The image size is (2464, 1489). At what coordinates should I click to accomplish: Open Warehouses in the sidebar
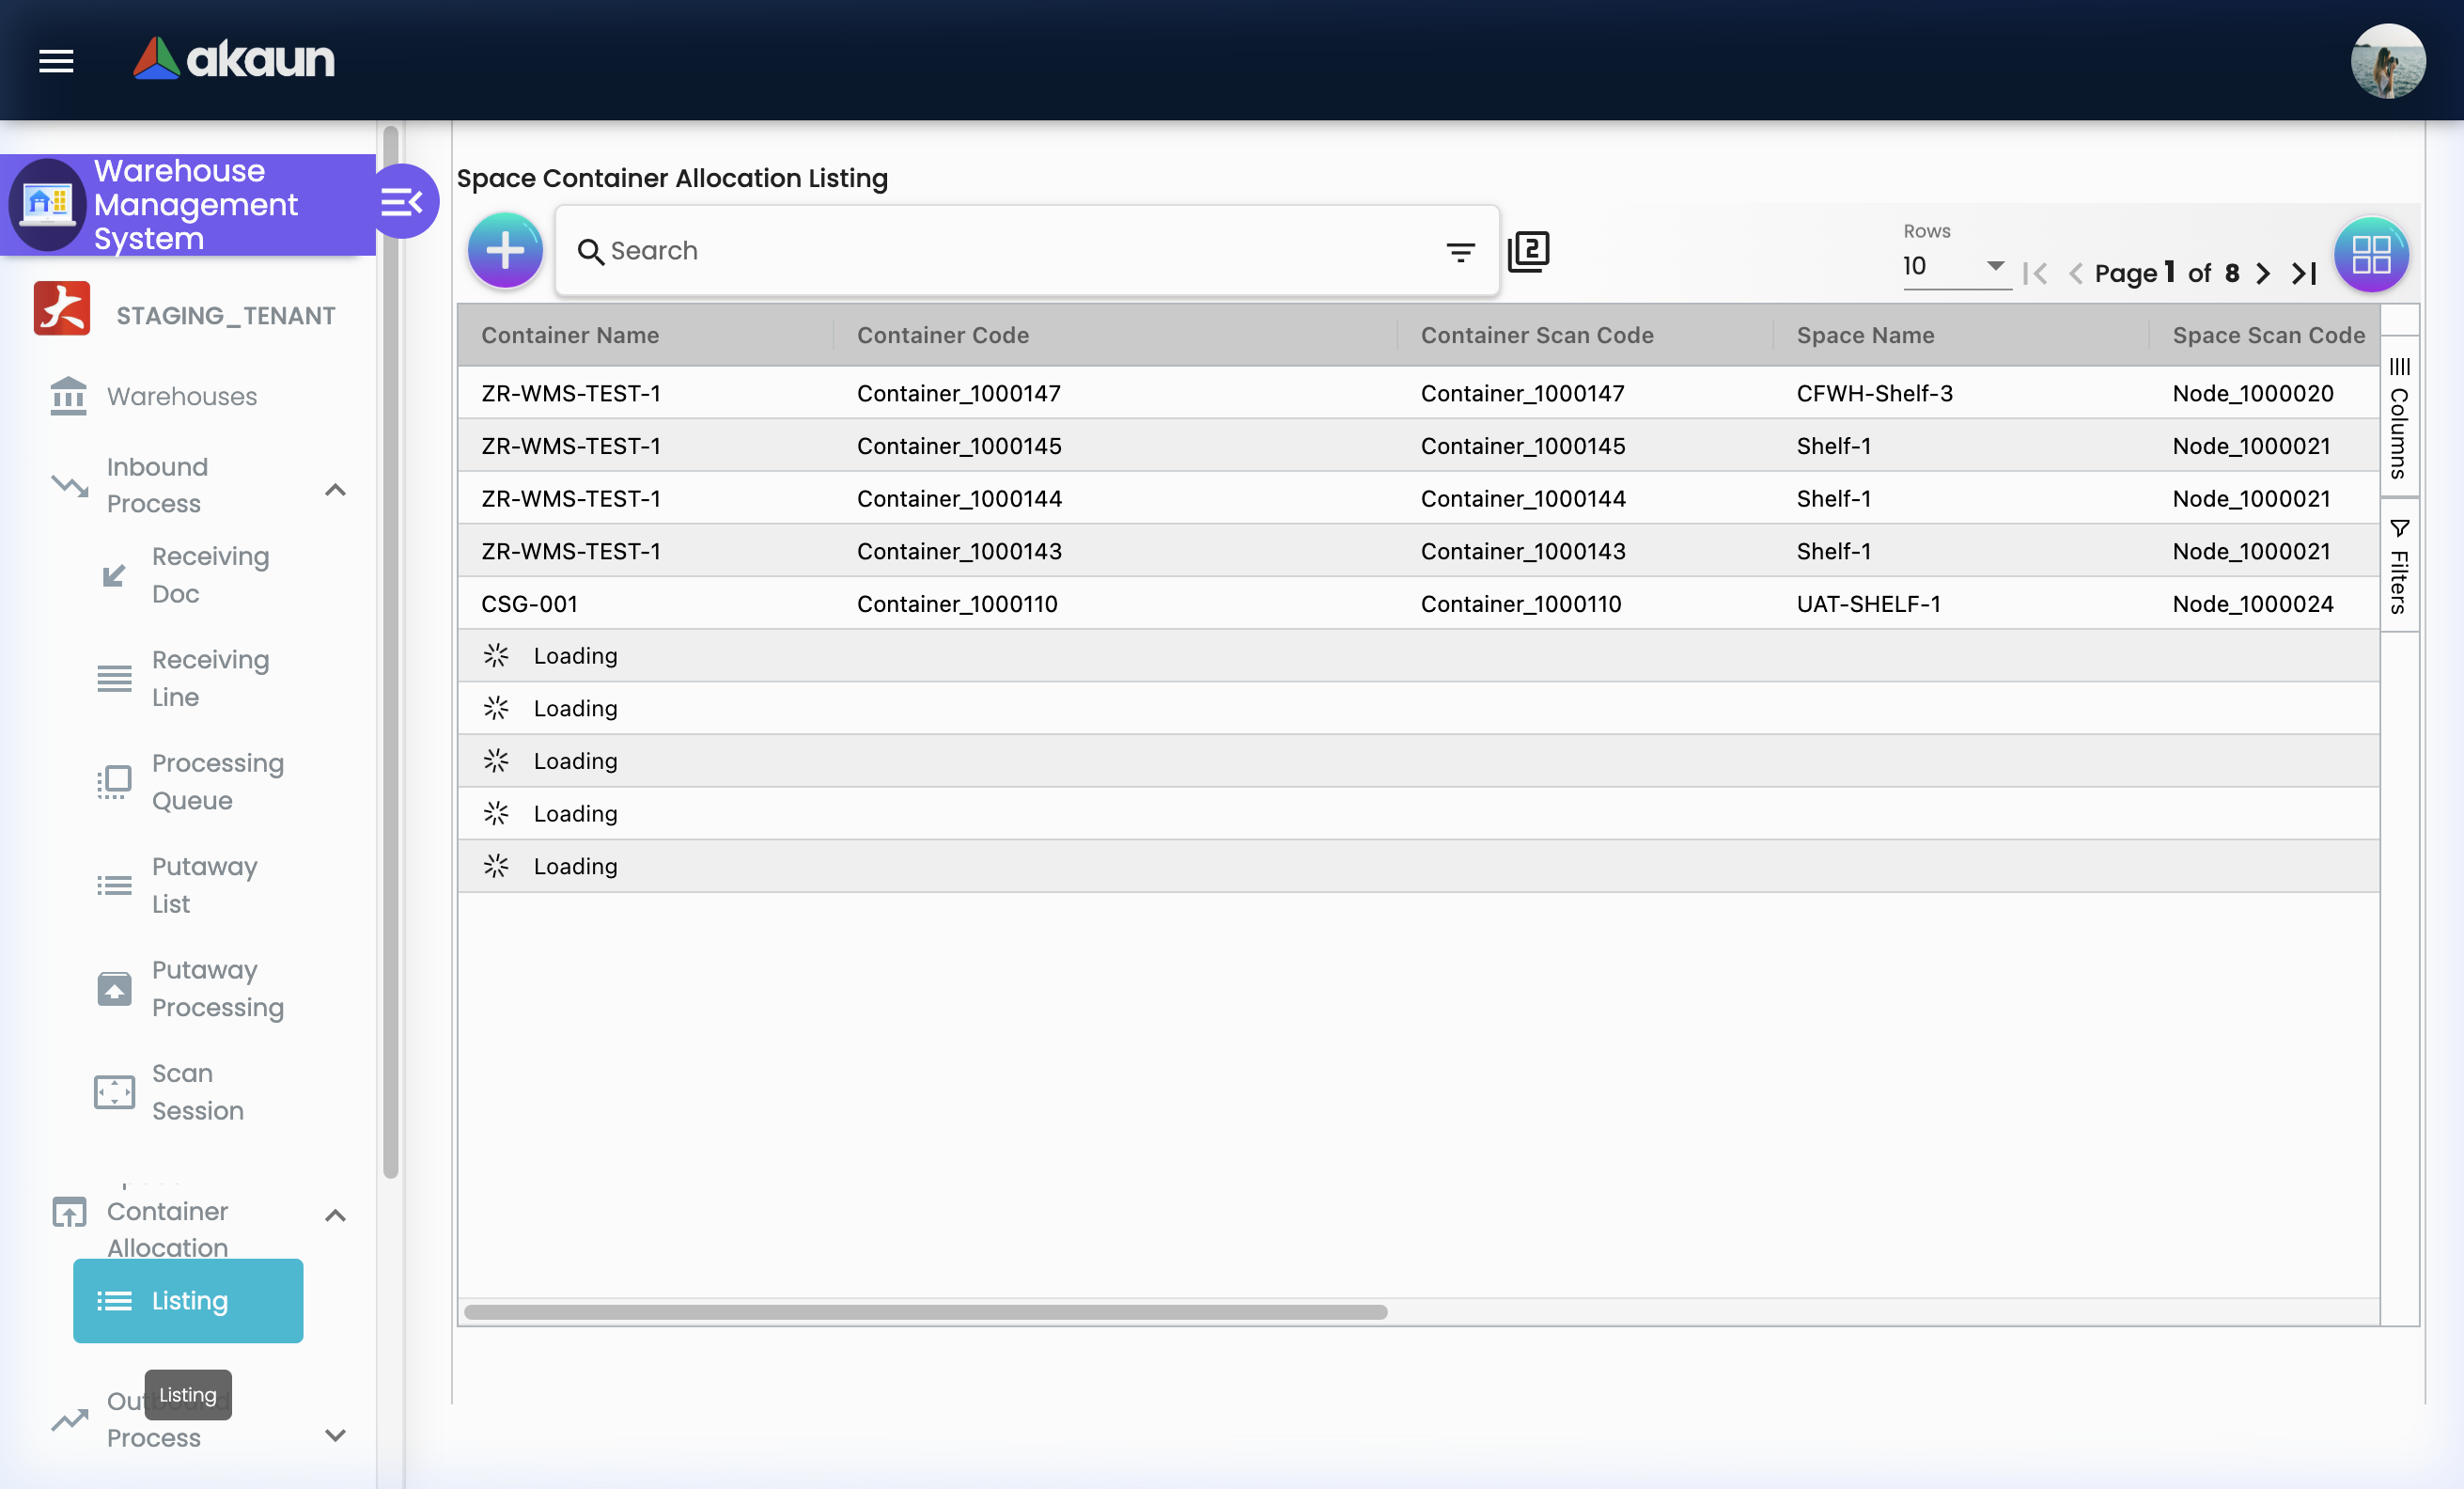pos(182,396)
